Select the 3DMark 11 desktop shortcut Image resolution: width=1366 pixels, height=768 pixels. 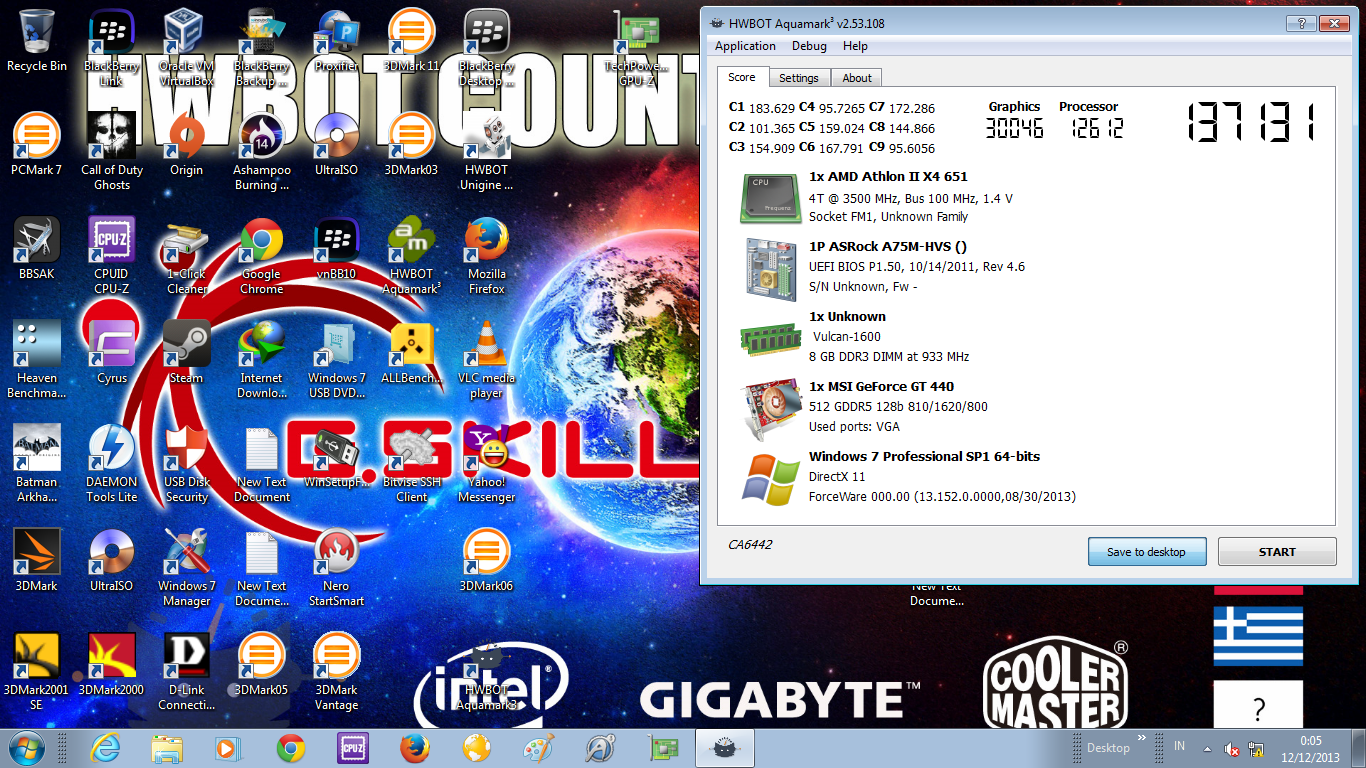411,41
